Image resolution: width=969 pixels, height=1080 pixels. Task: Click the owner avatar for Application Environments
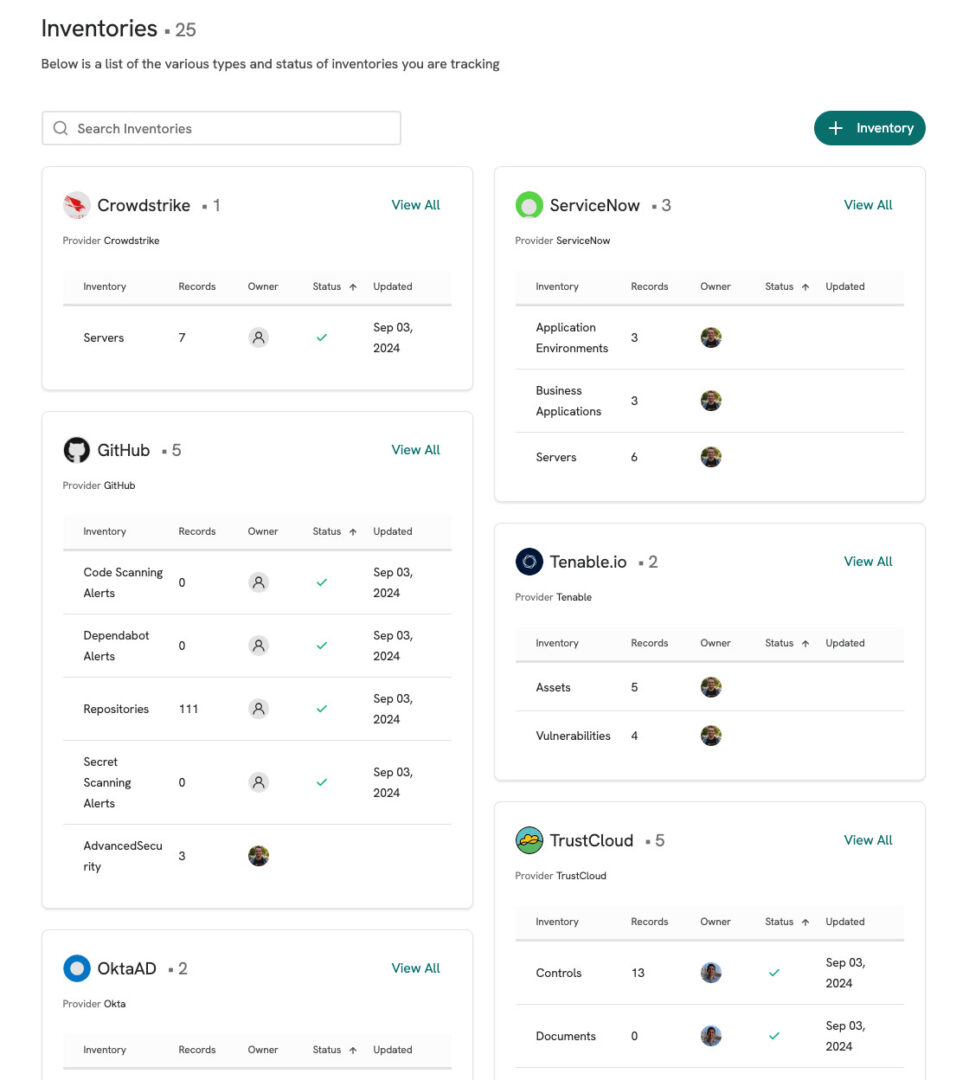click(x=711, y=338)
